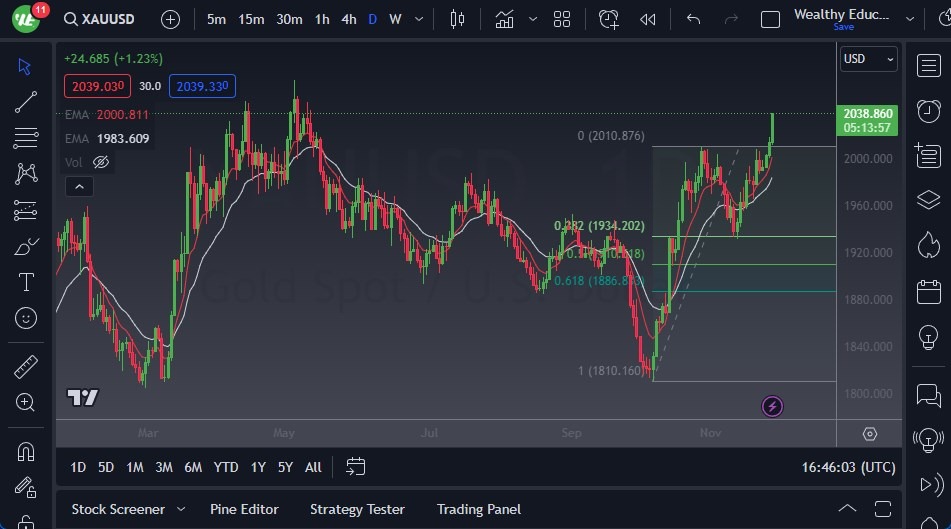
Task: Select the arrow cursor tool
Action: 25,66
